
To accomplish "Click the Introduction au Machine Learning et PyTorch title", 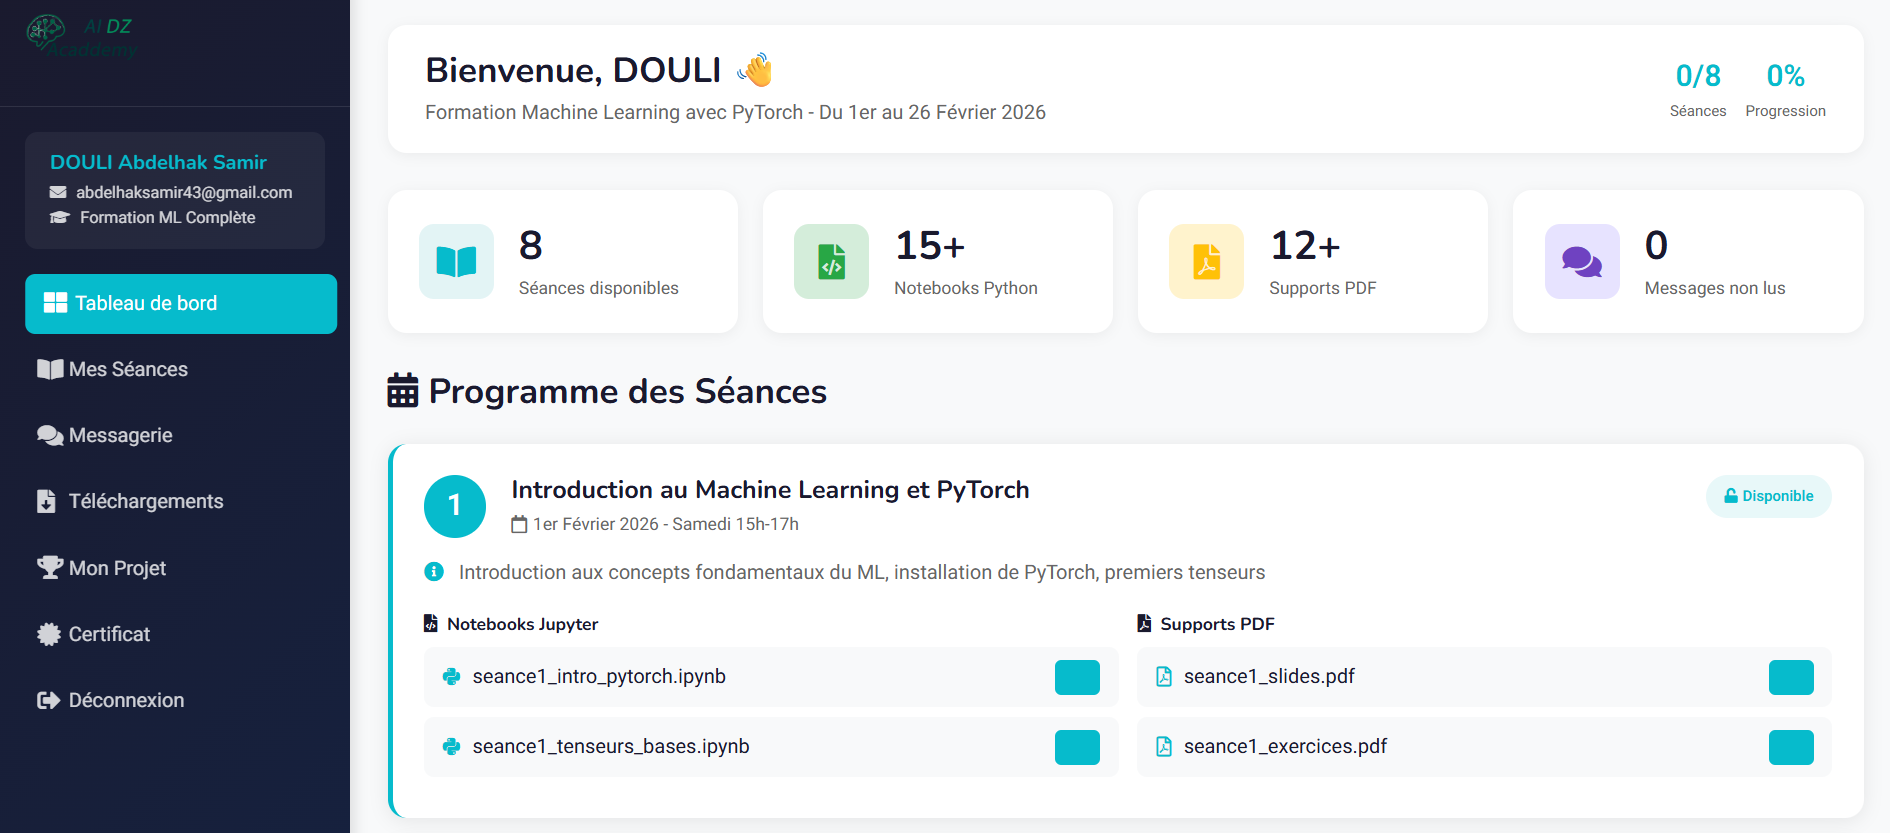I will [770, 489].
